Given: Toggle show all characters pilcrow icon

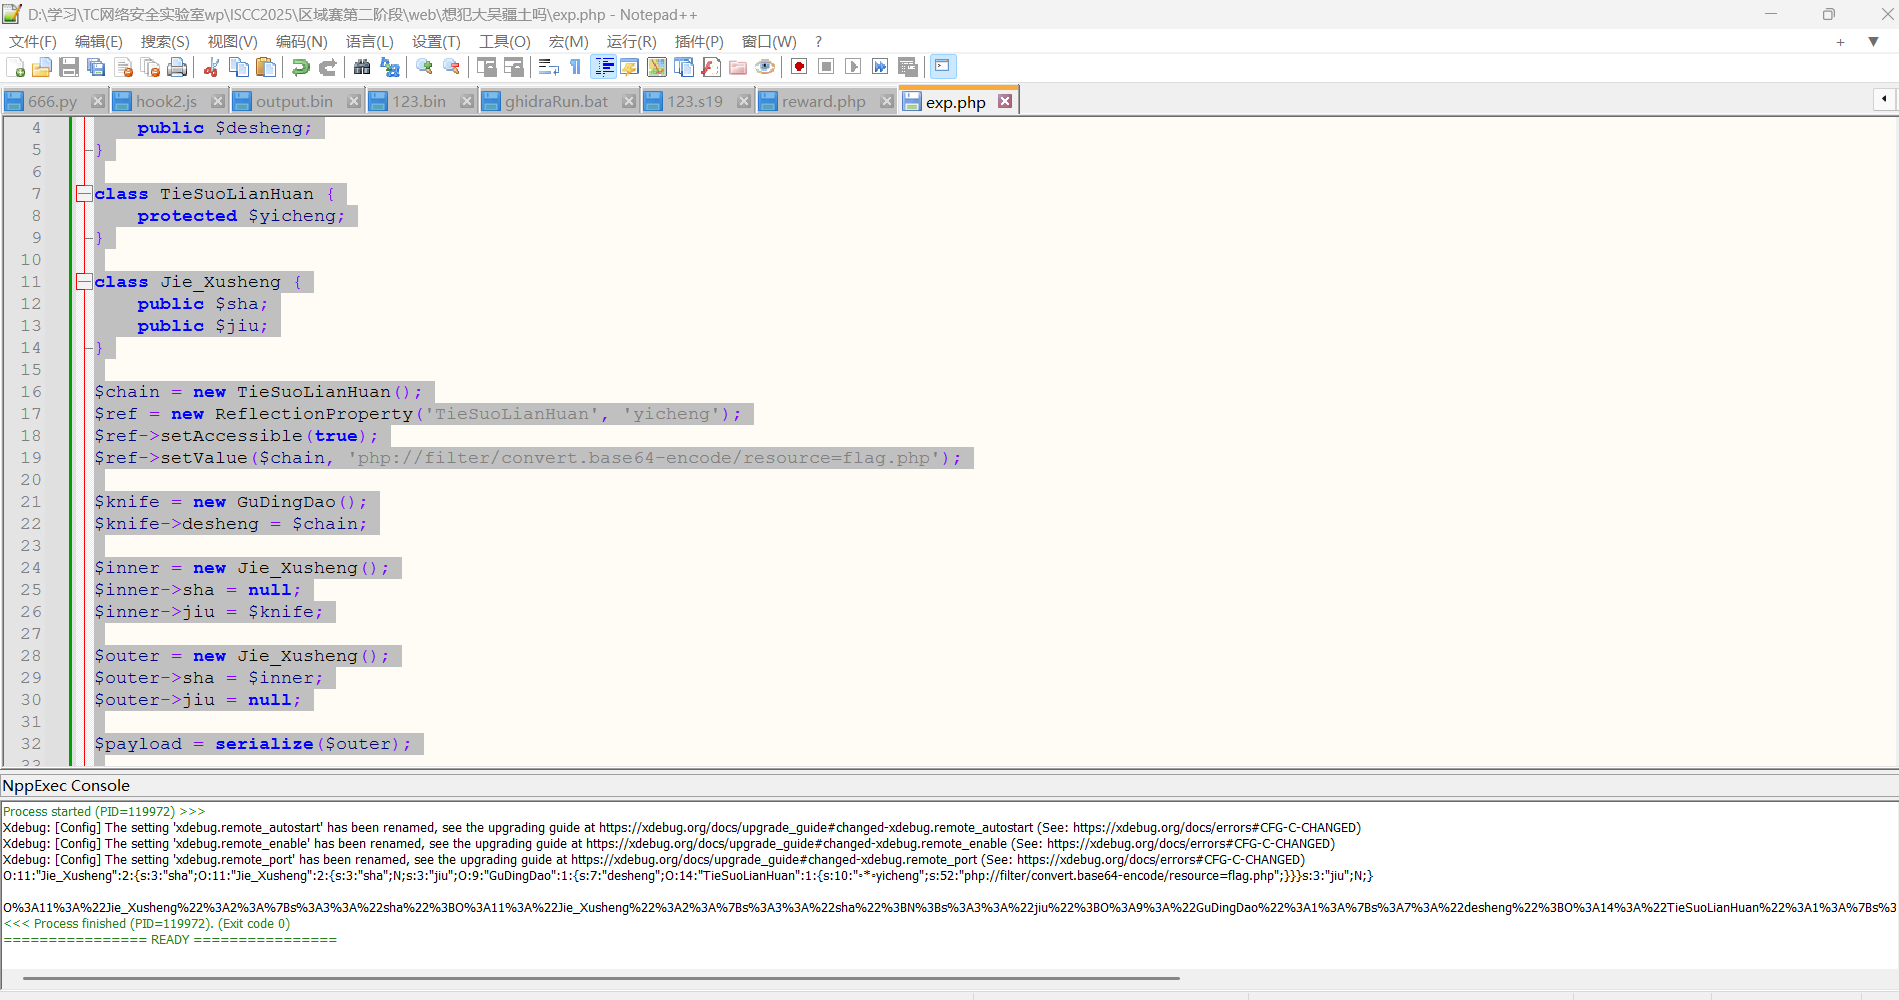Looking at the screenshot, I should tap(575, 67).
